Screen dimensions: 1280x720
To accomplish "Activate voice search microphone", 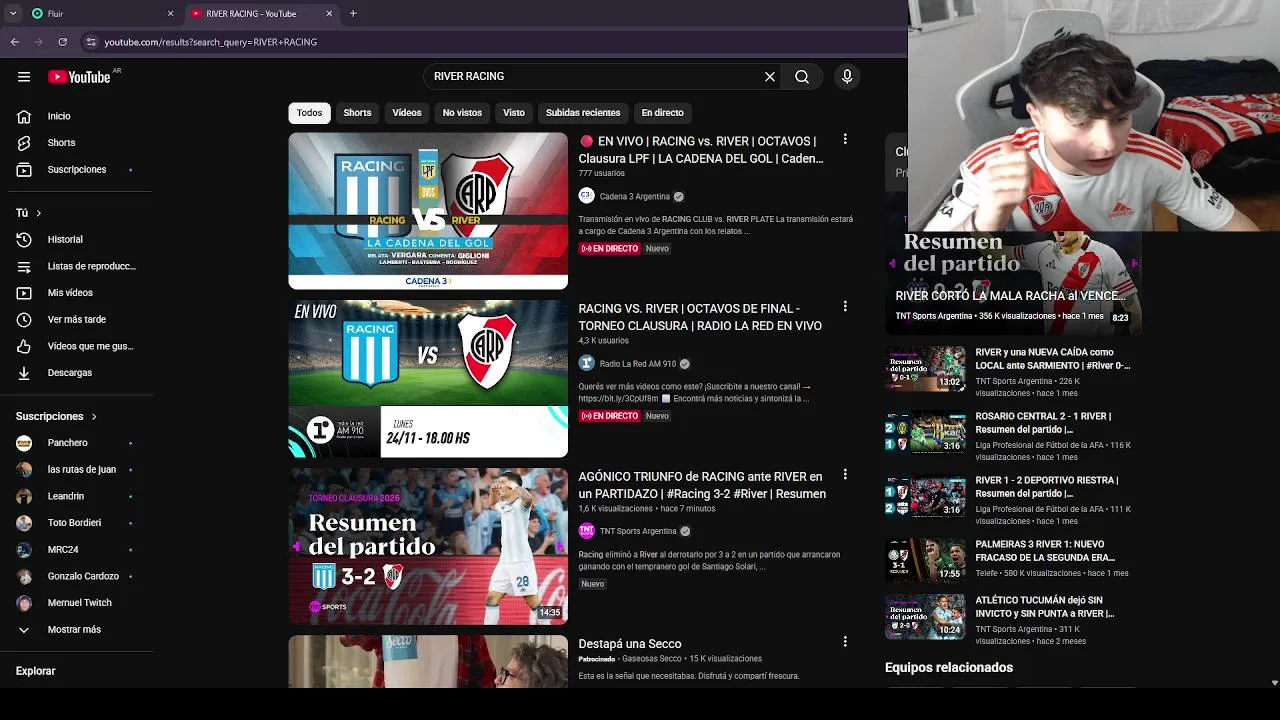I will [847, 76].
